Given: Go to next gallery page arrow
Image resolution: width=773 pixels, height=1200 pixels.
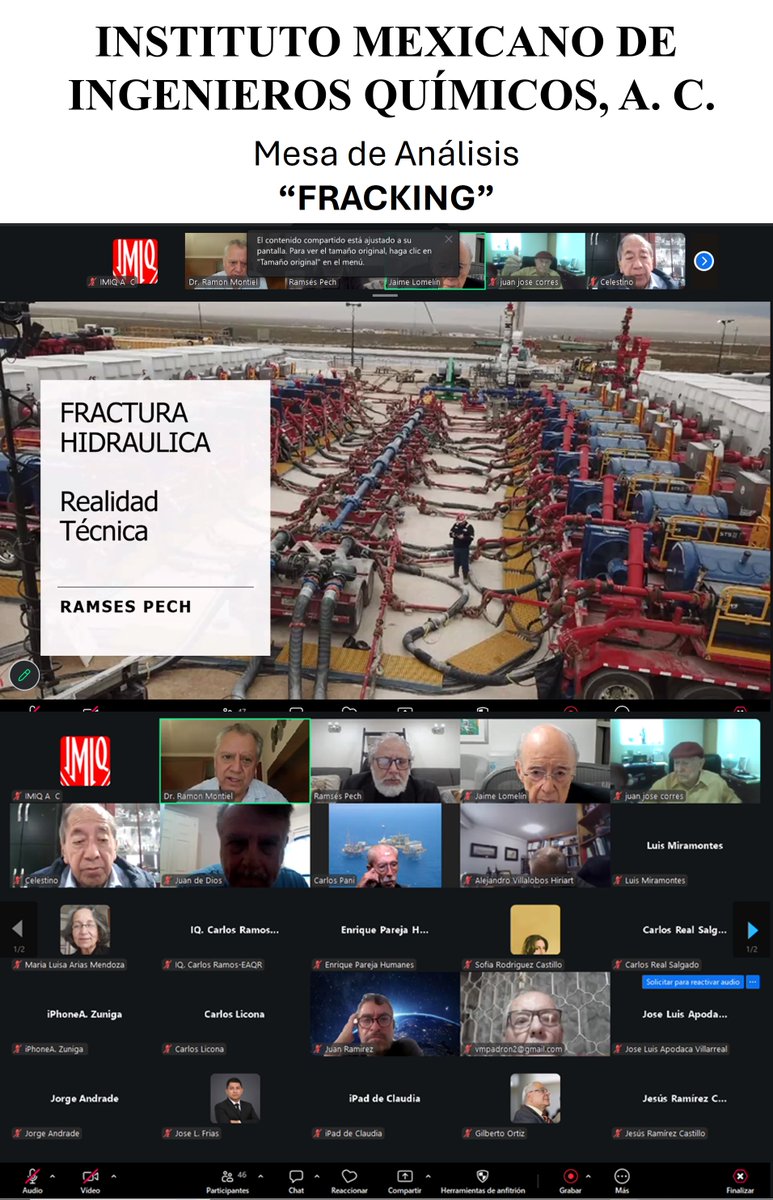Looking at the screenshot, I should pos(752,929).
